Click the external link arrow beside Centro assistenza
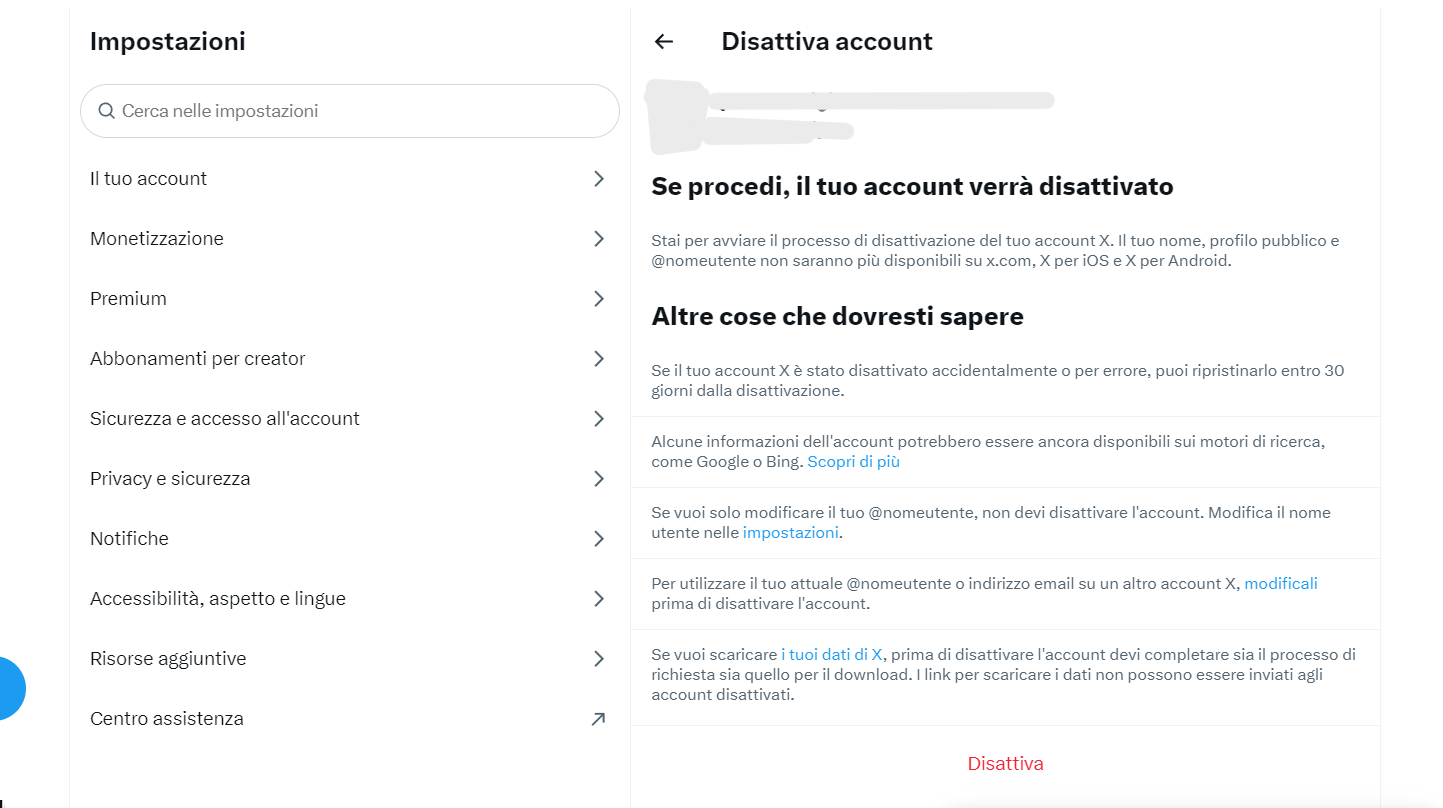The height and width of the screenshot is (808, 1443). click(x=599, y=718)
